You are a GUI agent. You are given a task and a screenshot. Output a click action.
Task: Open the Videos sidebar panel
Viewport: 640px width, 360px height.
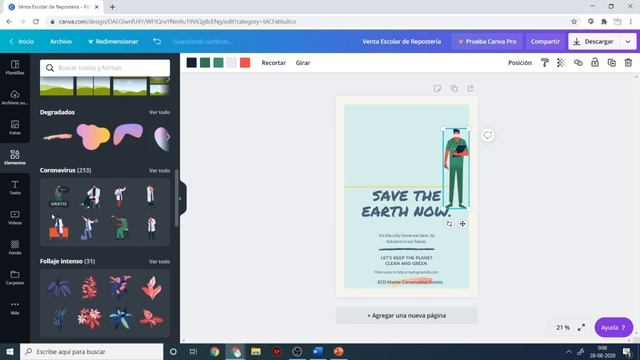coord(15,218)
